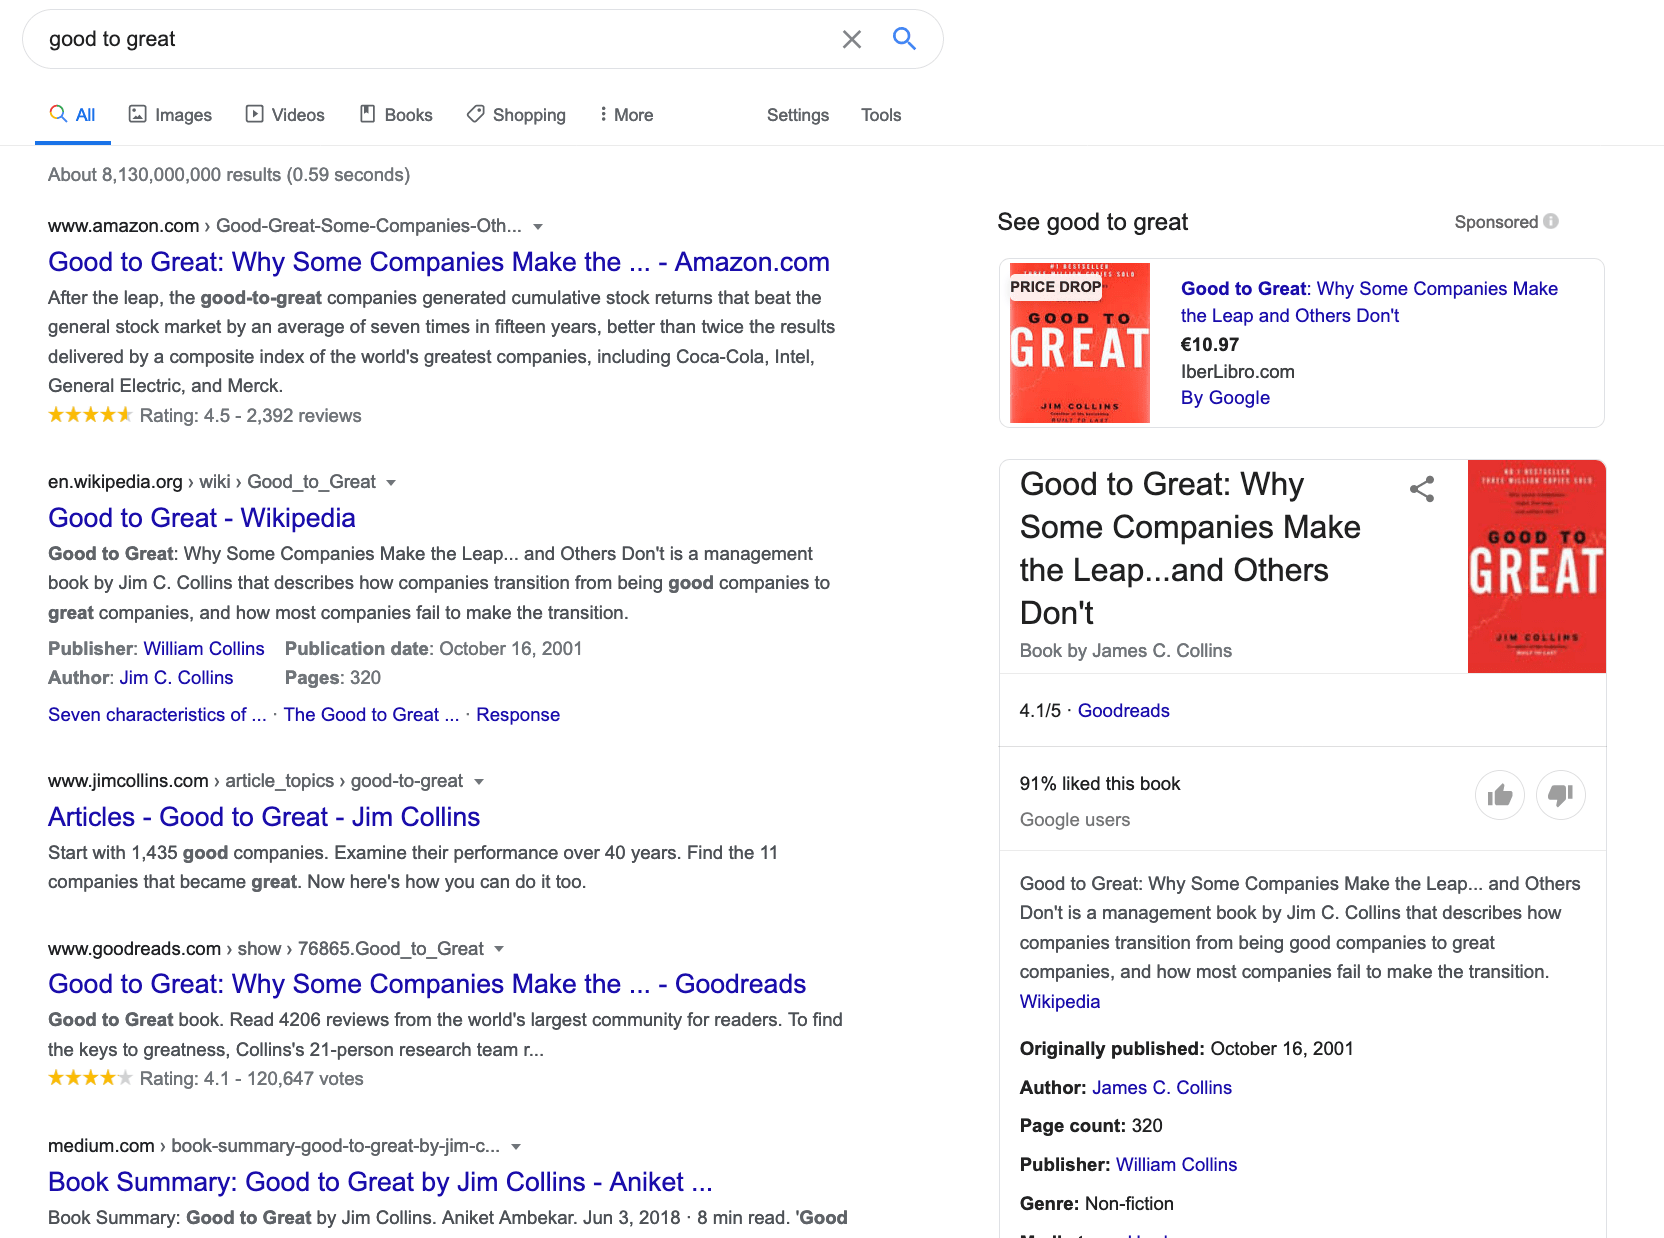Click Wikipedia source link in panel description

tap(1060, 1002)
